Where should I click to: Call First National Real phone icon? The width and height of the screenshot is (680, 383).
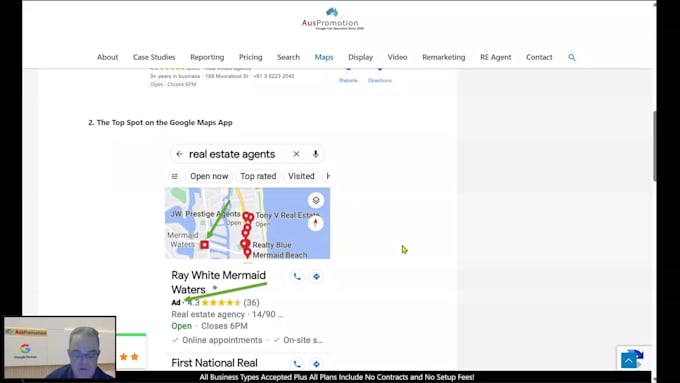coord(297,364)
